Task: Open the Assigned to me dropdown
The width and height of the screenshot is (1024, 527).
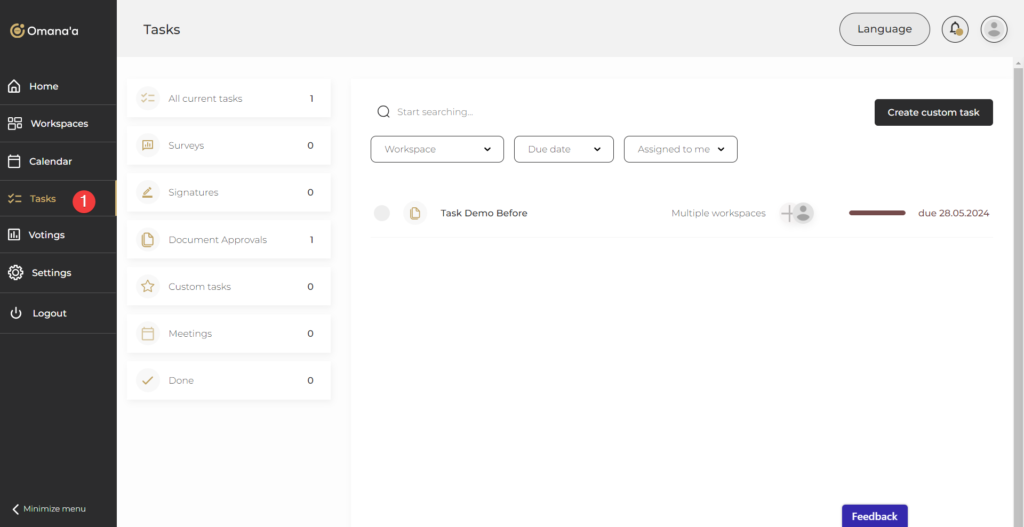Action: [680, 149]
